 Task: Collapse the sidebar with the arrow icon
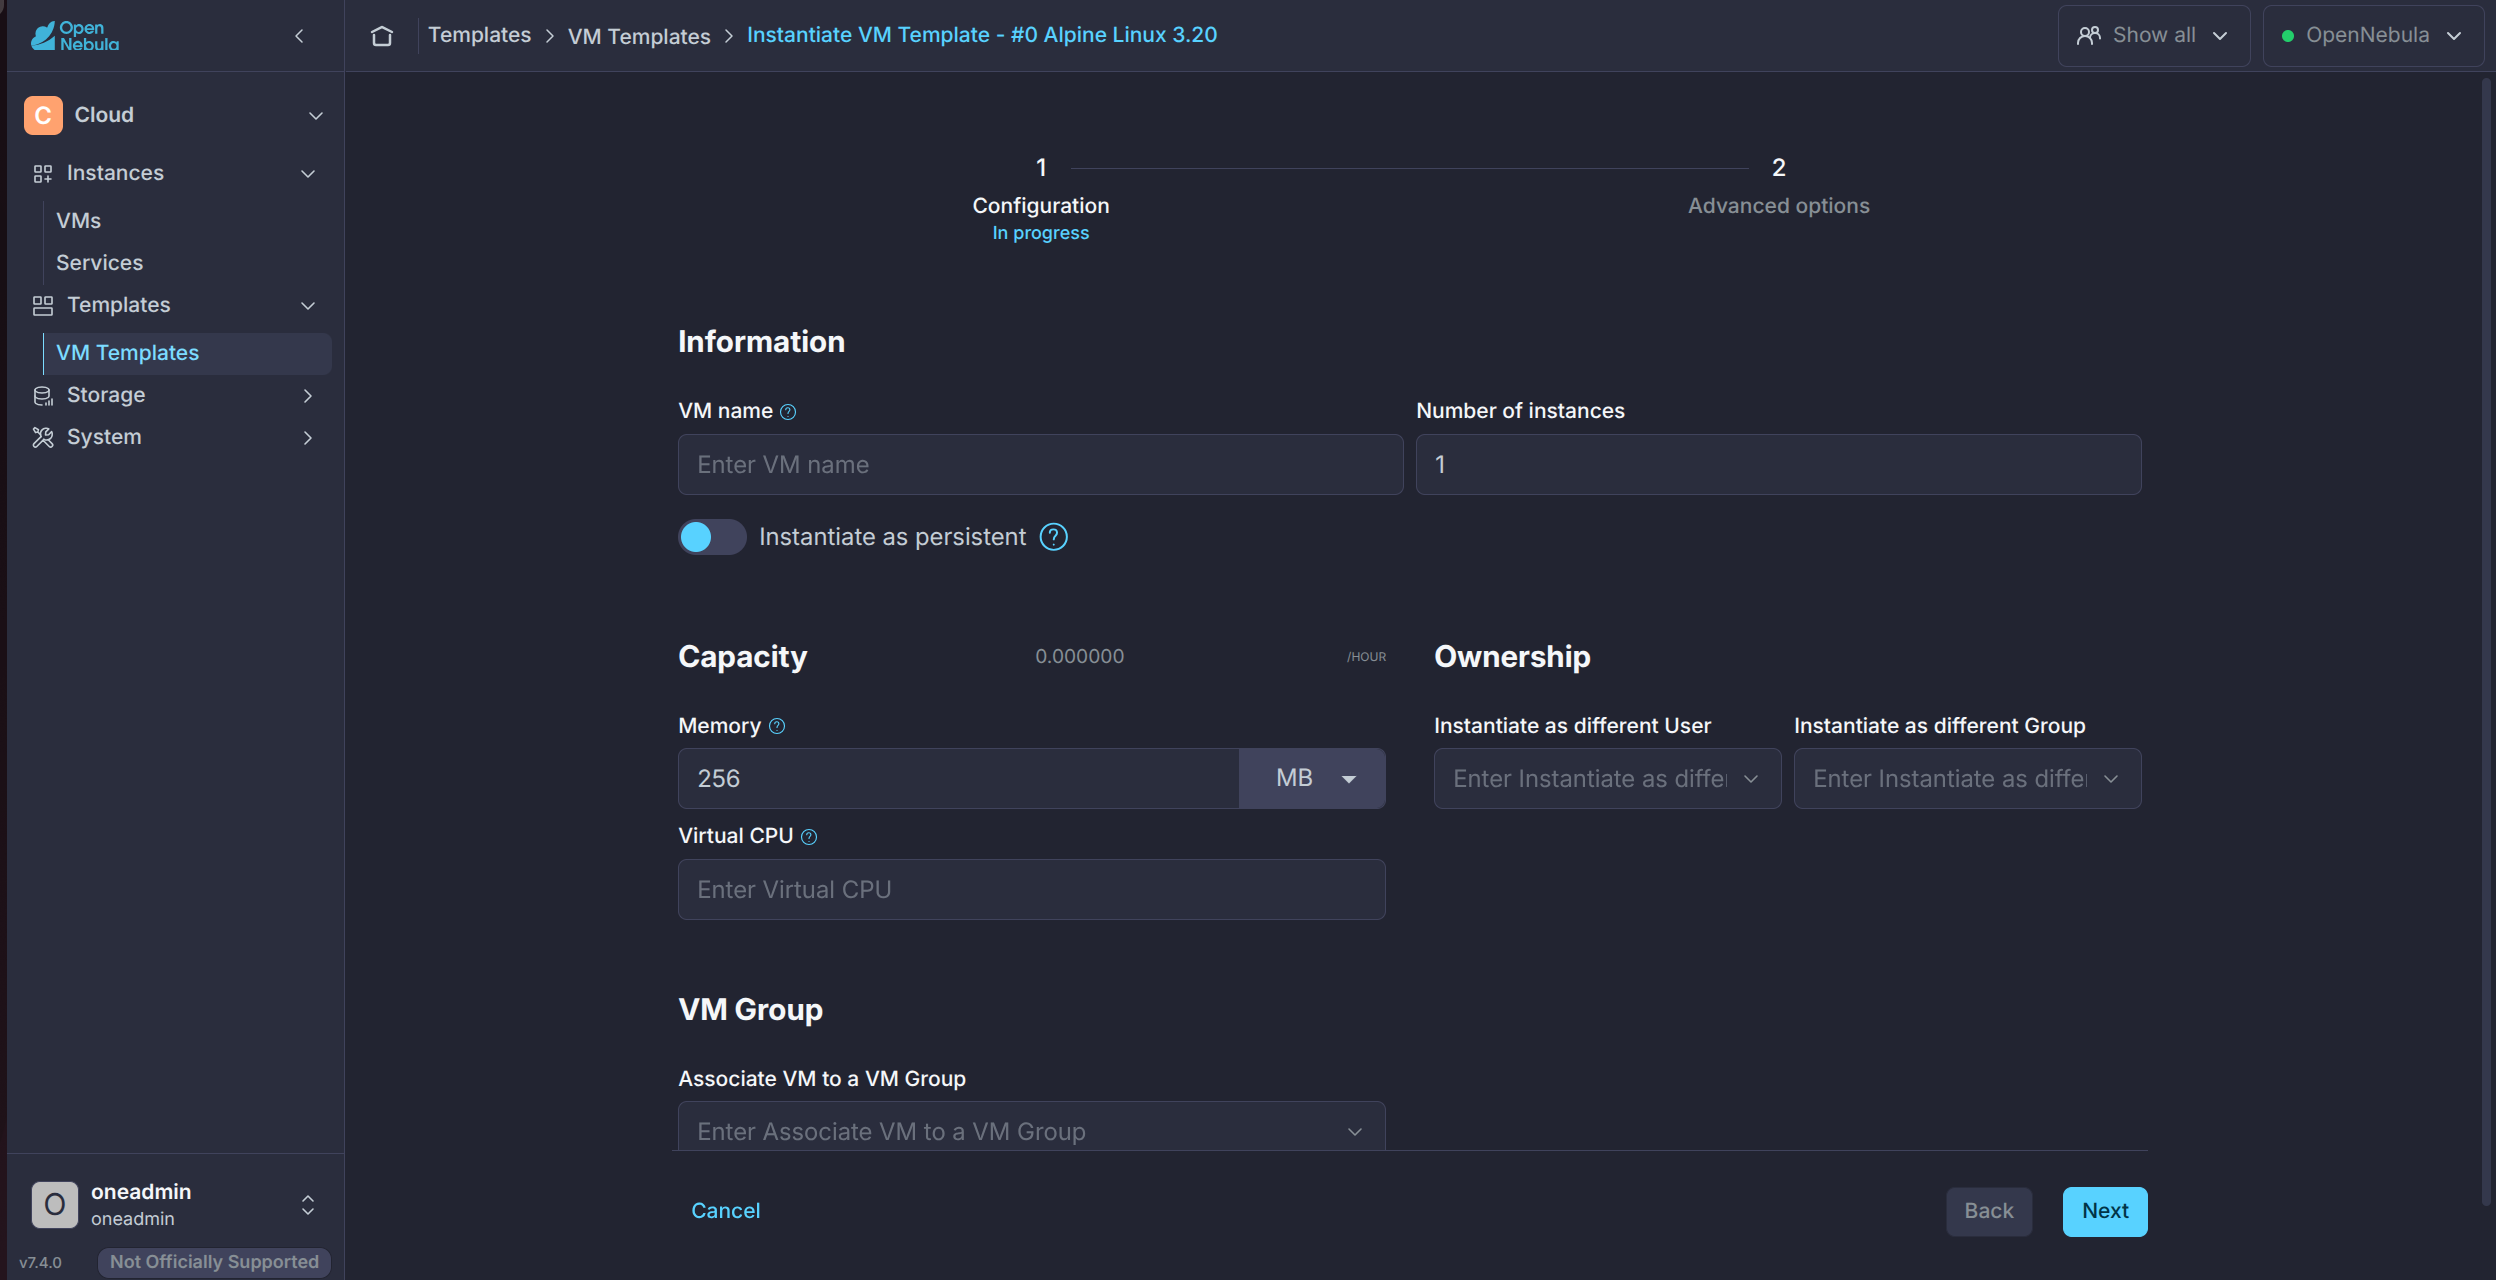[299, 36]
